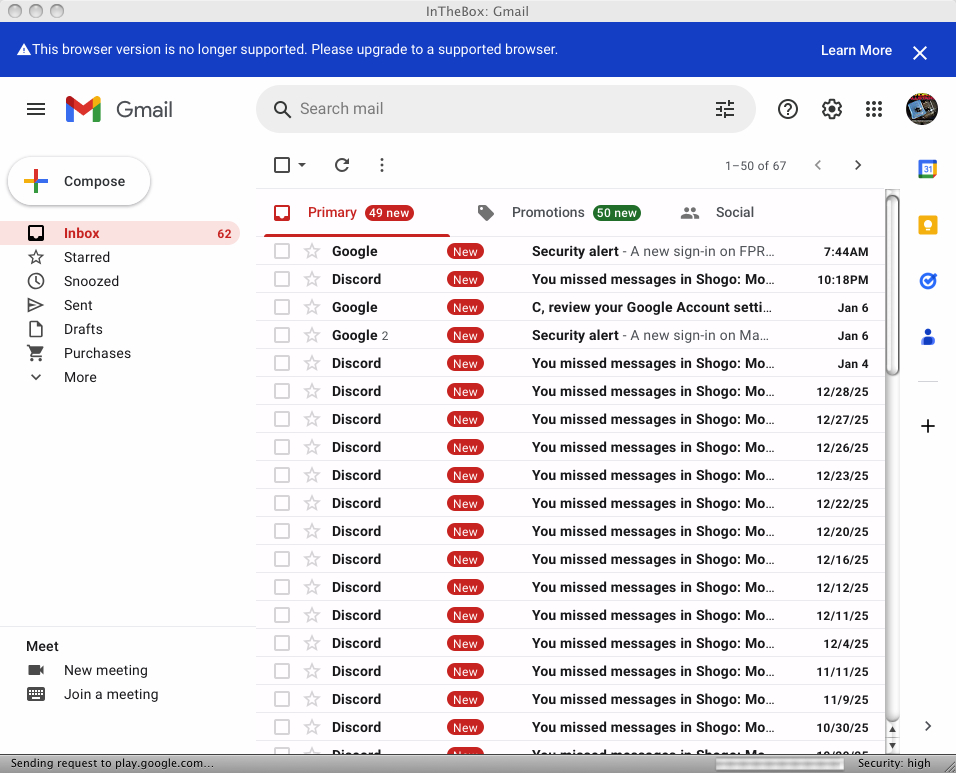Switch to the Promotions tab
956x773 pixels.
point(548,212)
